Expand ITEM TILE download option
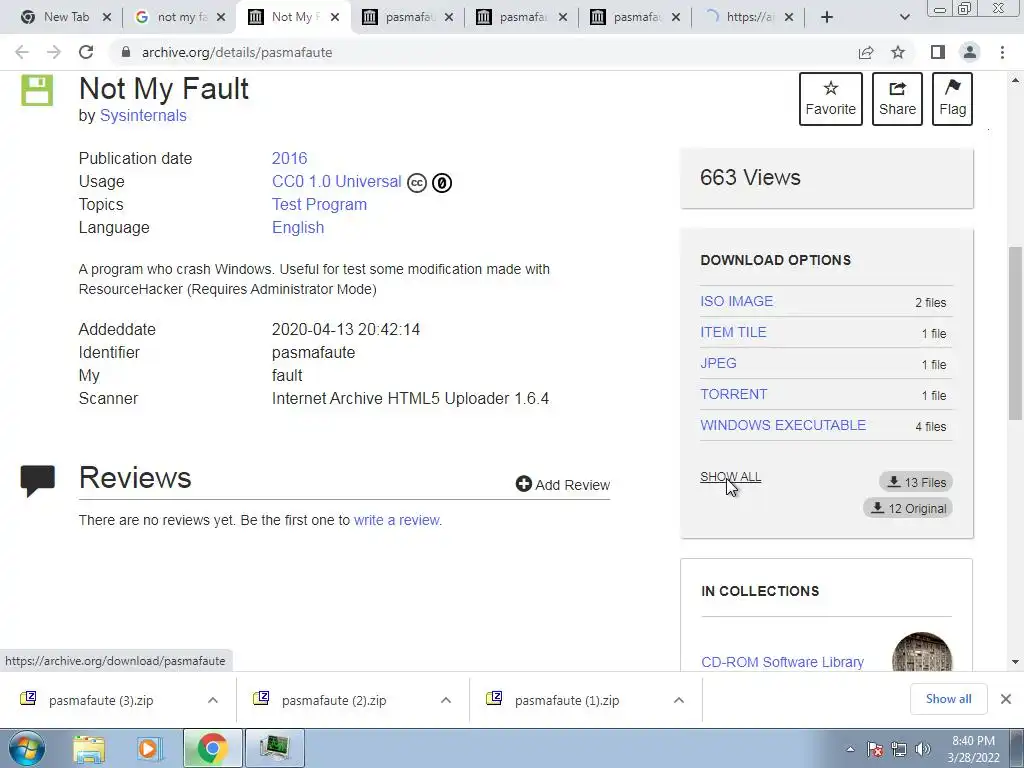 coord(733,332)
